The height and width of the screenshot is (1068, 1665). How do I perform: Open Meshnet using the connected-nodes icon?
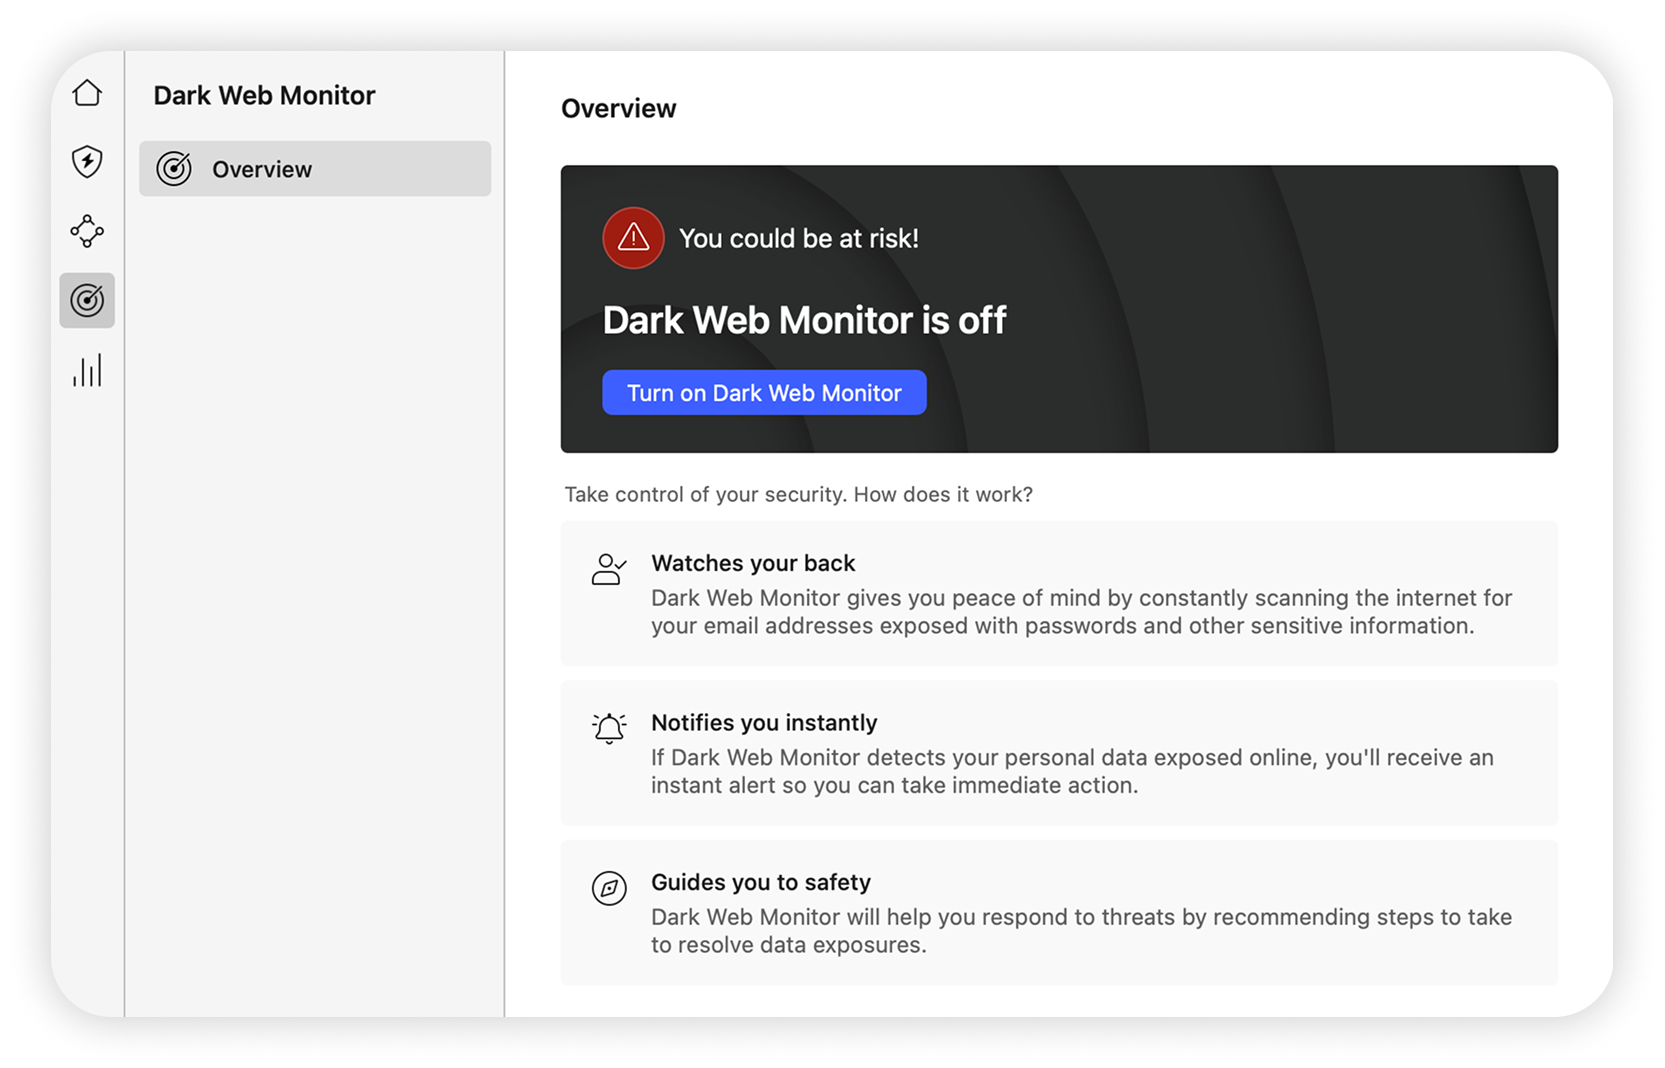point(87,231)
